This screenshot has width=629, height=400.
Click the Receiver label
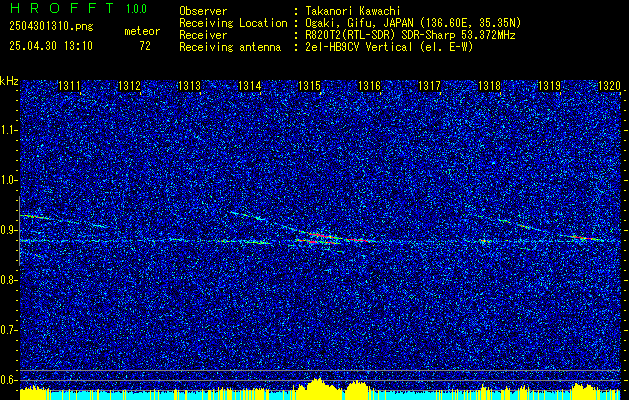click(x=203, y=35)
